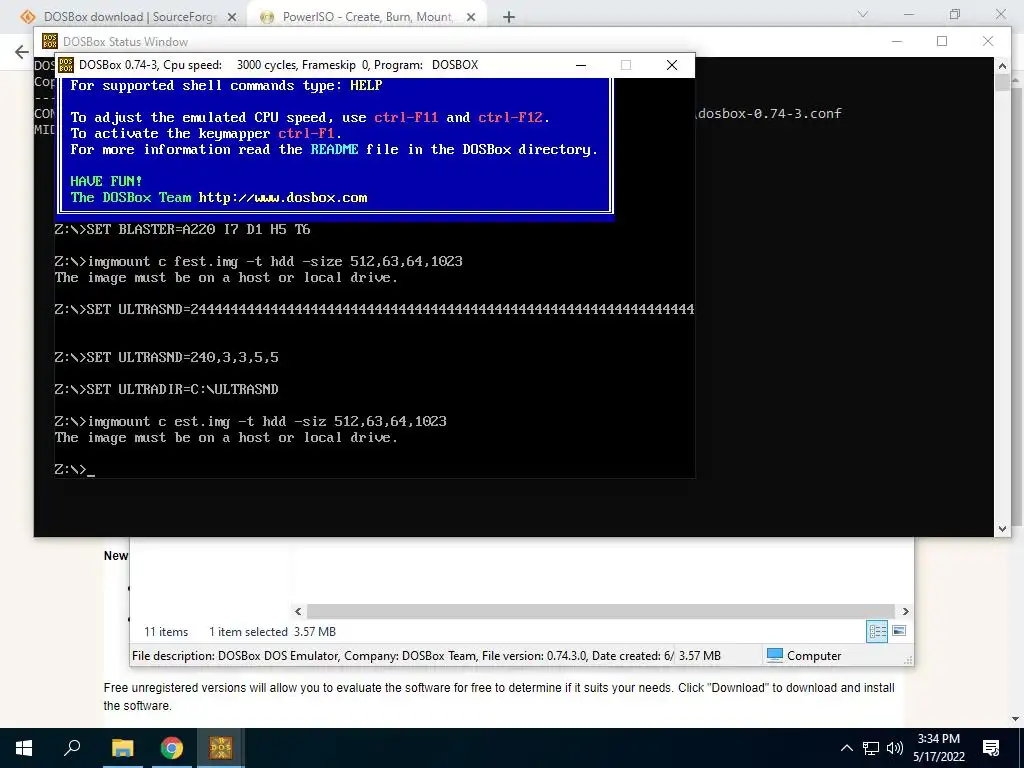Screen dimensions: 1024x768
Task: Open the network status tray icon
Action: tap(871, 748)
